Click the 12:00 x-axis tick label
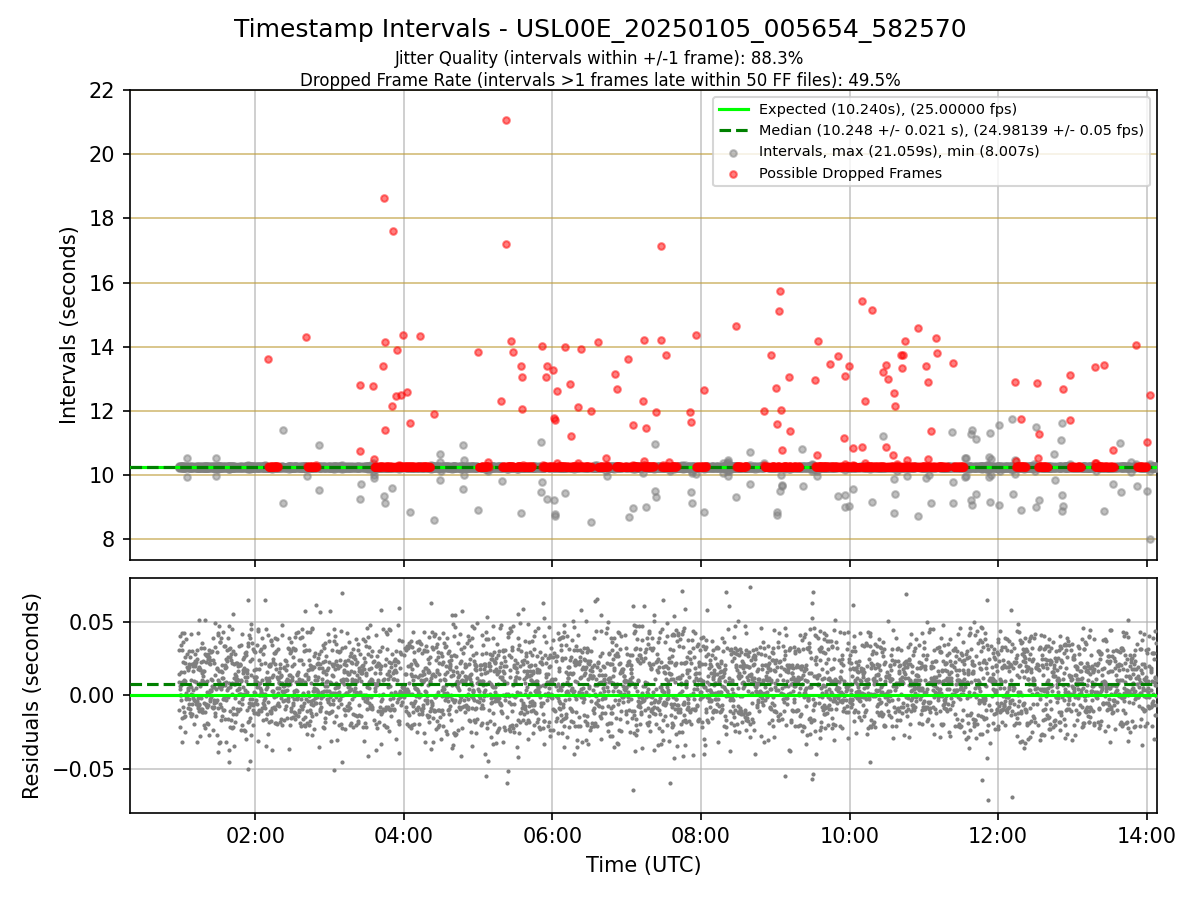The width and height of the screenshot is (1200, 900). (x=998, y=837)
